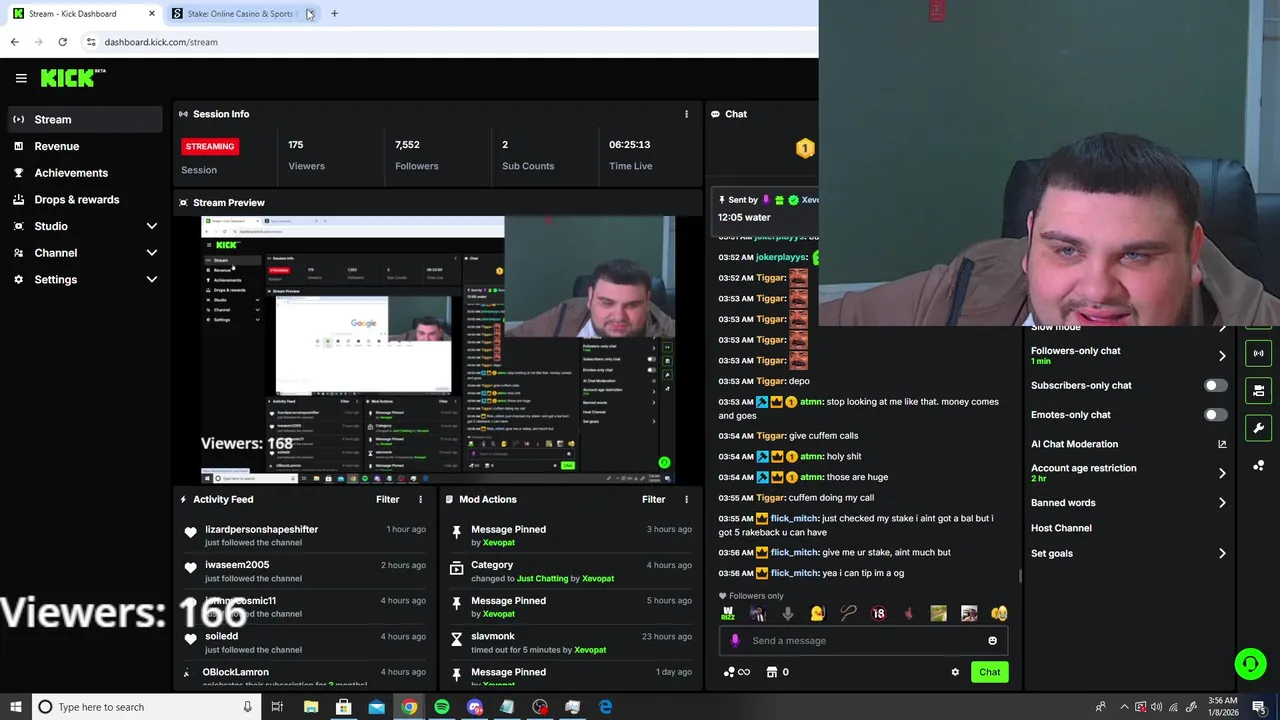Reload the page with refresh icon
Viewport: 1280px width, 720px height.
click(62, 42)
